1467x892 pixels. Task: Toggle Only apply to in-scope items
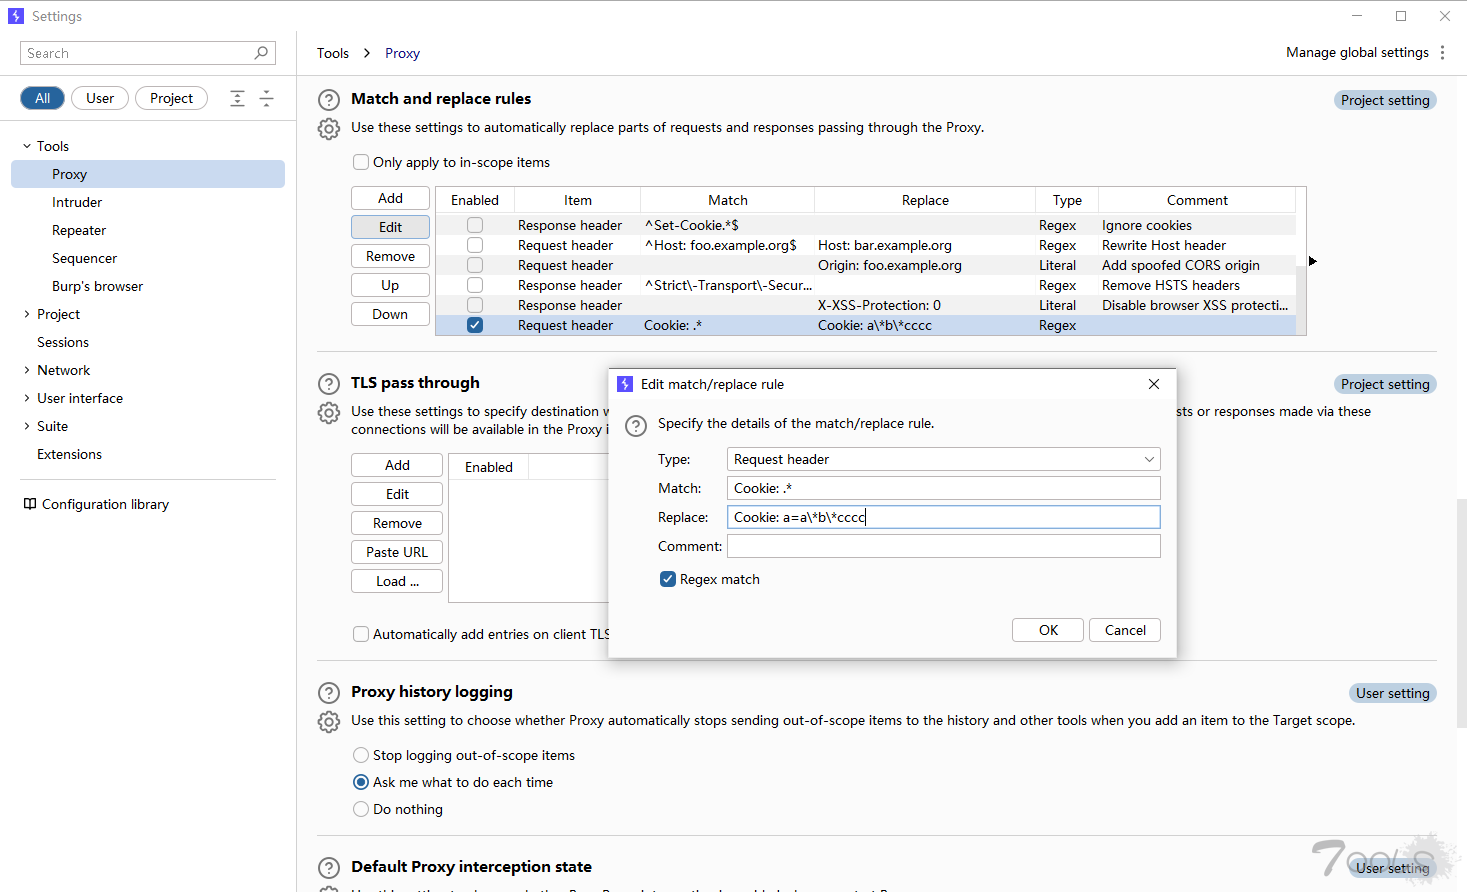pyautogui.click(x=361, y=162)
